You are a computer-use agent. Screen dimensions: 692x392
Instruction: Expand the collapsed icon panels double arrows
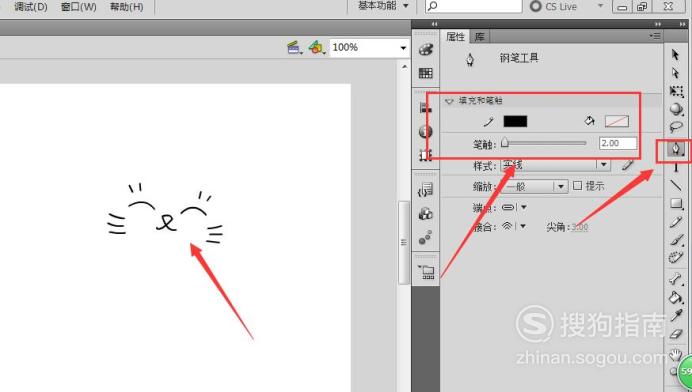tap(434, 24)
